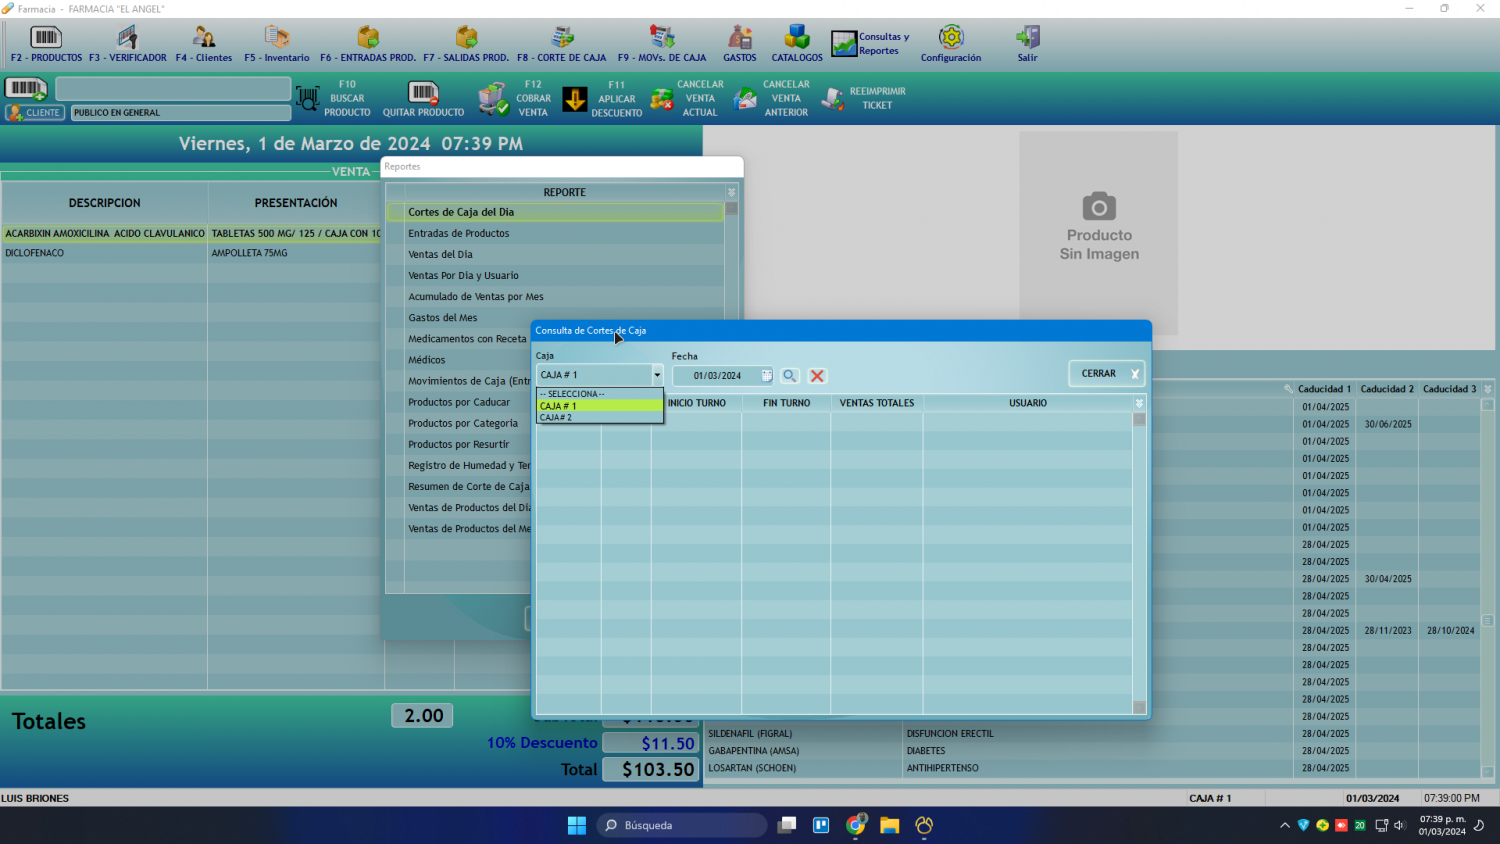This screenshot has height=844, width=1500.
Task: Click the product barcode input field
Action: pos(172,89)
